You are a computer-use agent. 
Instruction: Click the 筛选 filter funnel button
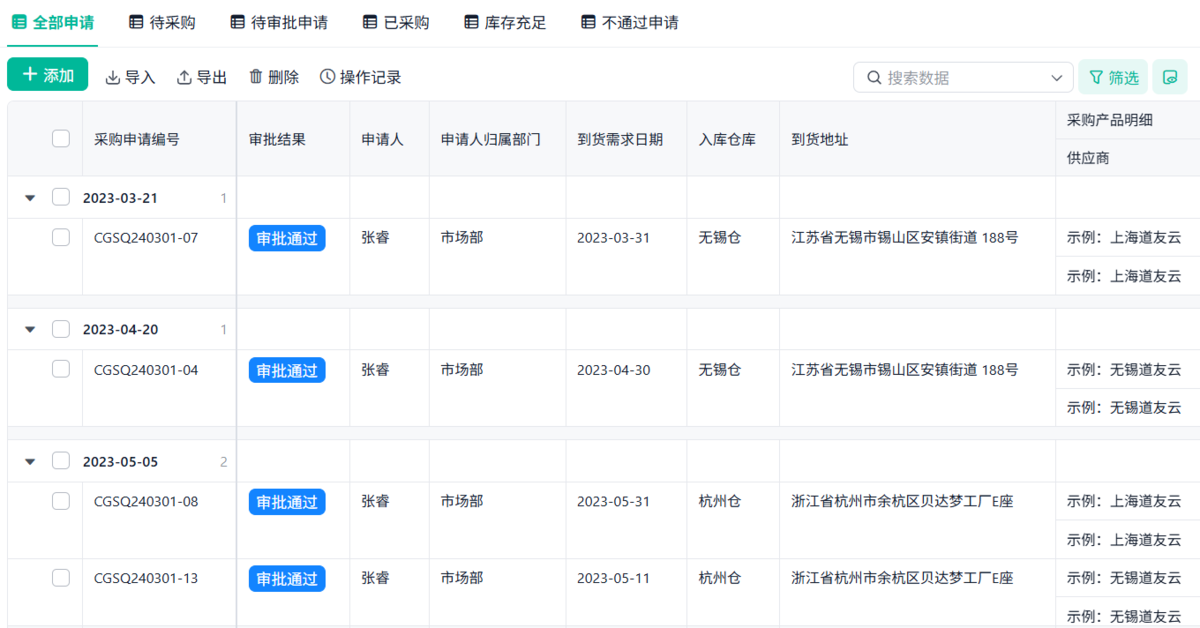(x=1113, y=77)
